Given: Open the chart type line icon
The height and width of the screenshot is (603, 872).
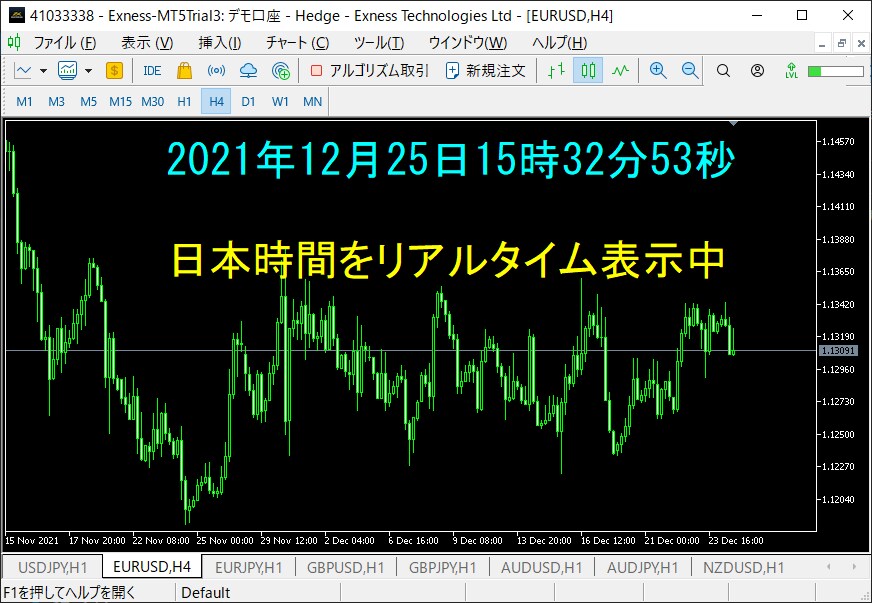Looking at the screenshot, I should pyautogui.click(x=23, y=71).
